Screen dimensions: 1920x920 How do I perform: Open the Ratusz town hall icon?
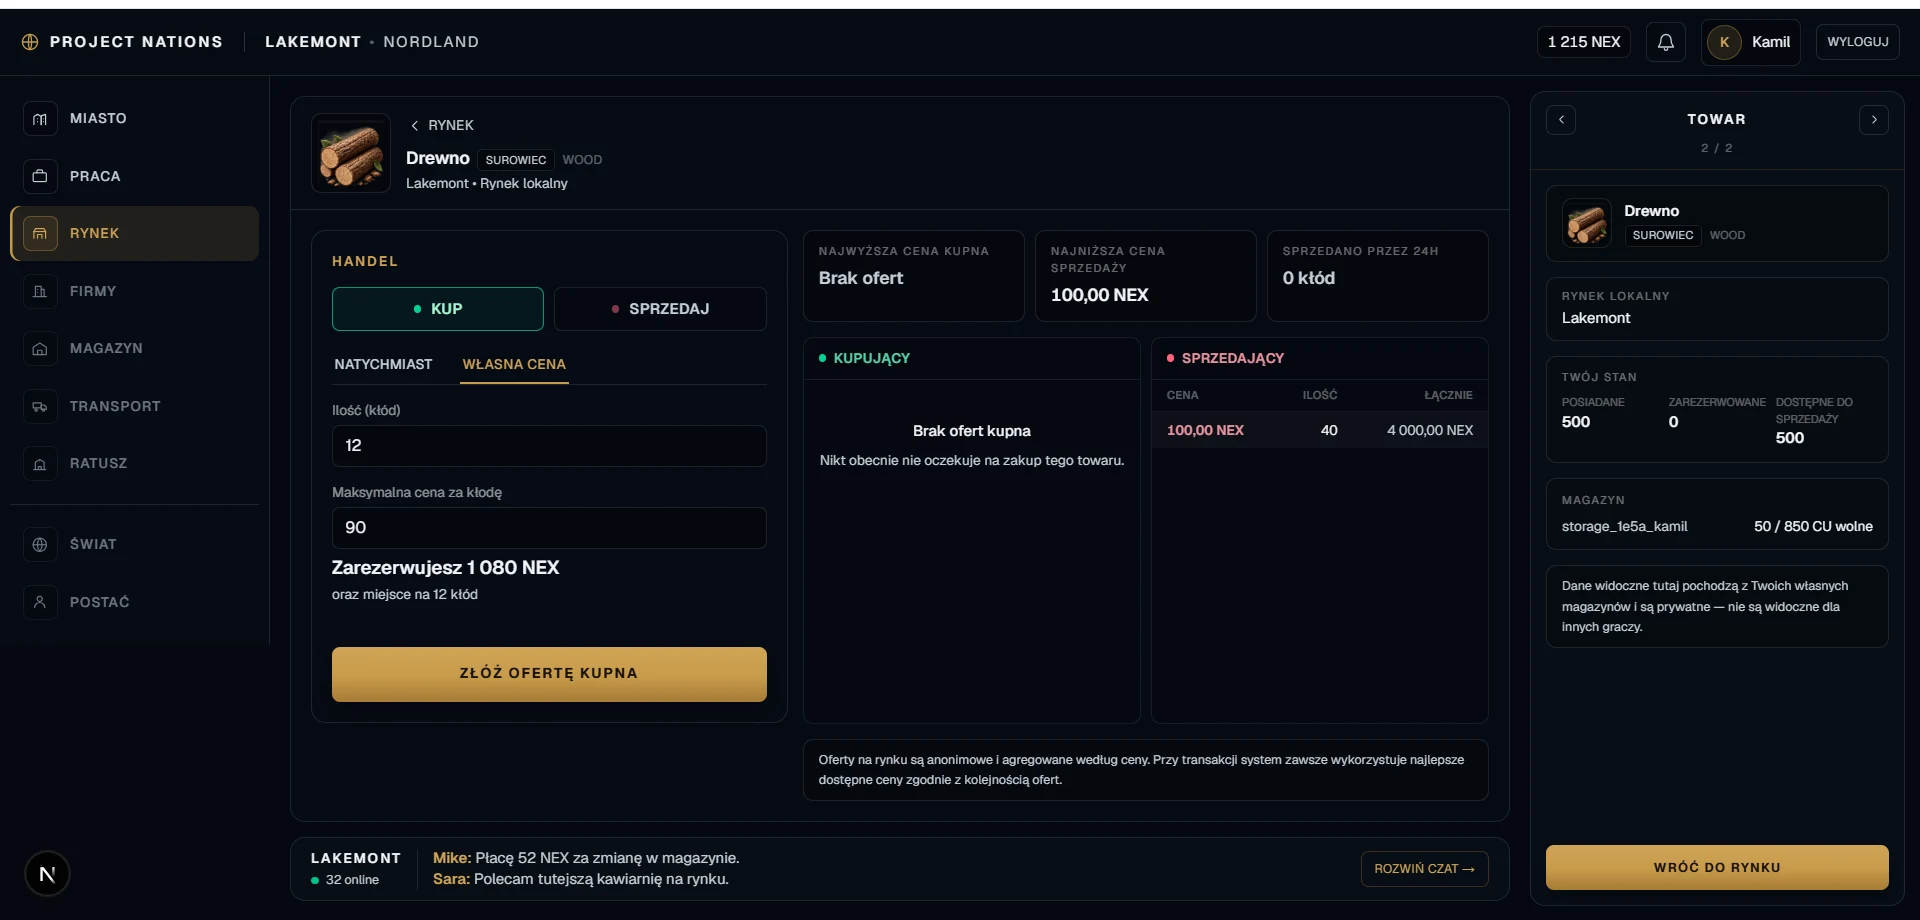40,464
